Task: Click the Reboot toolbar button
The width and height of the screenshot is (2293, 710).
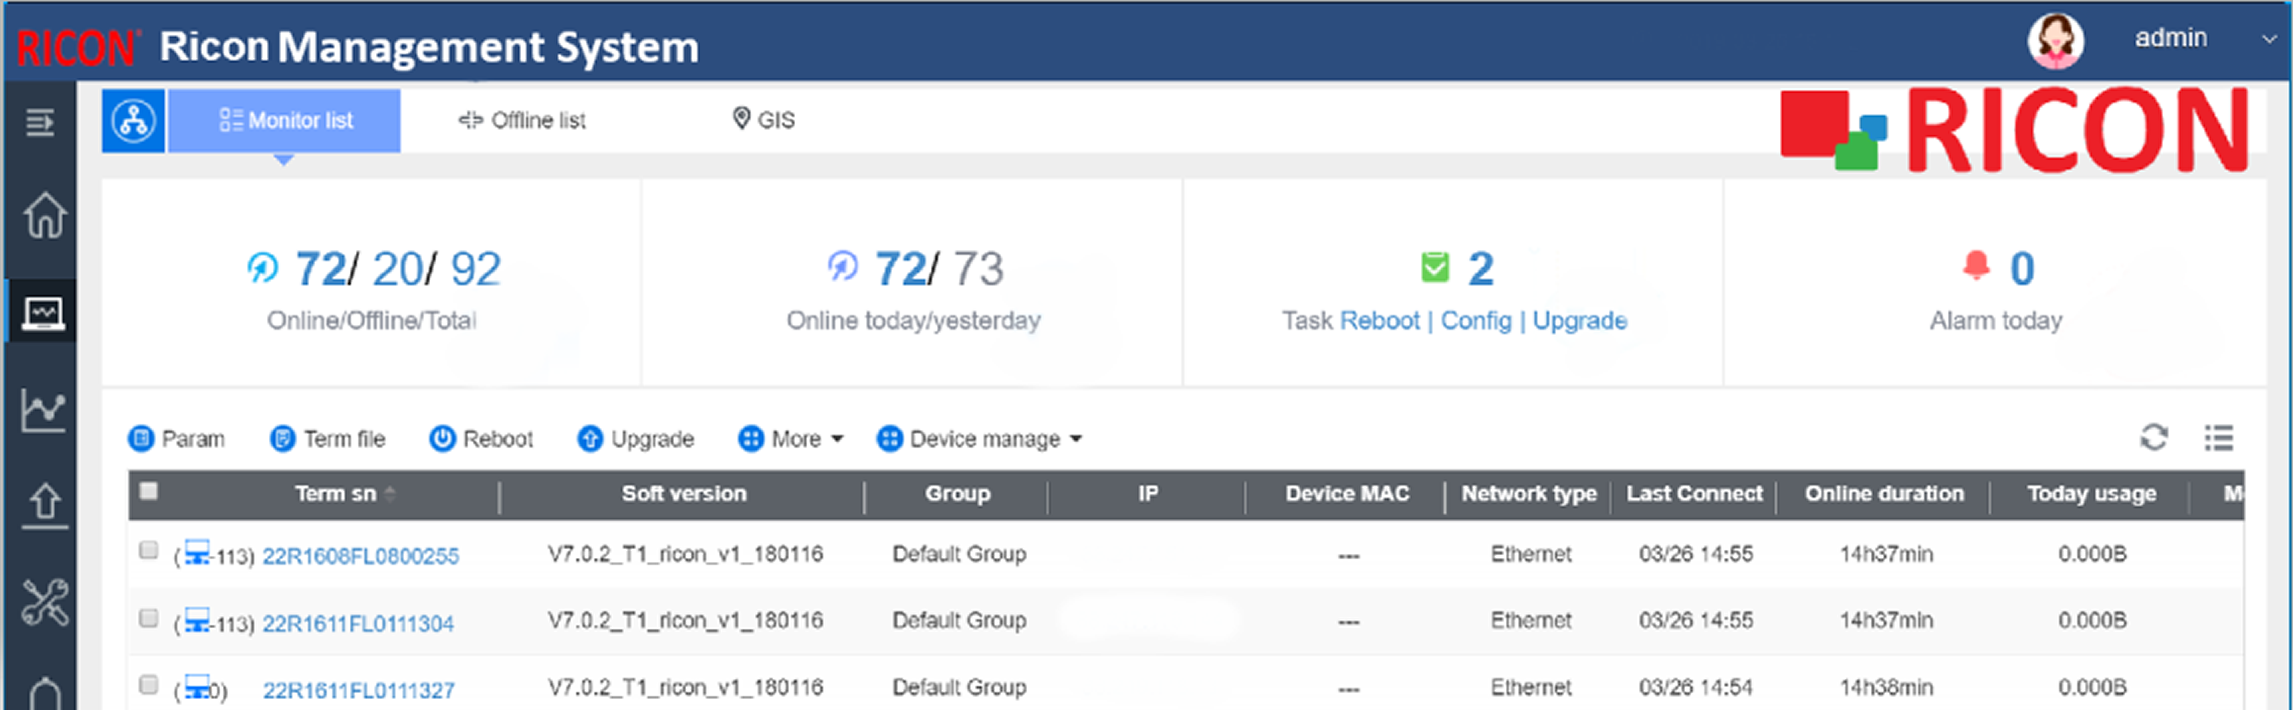Action: point(481,439)
